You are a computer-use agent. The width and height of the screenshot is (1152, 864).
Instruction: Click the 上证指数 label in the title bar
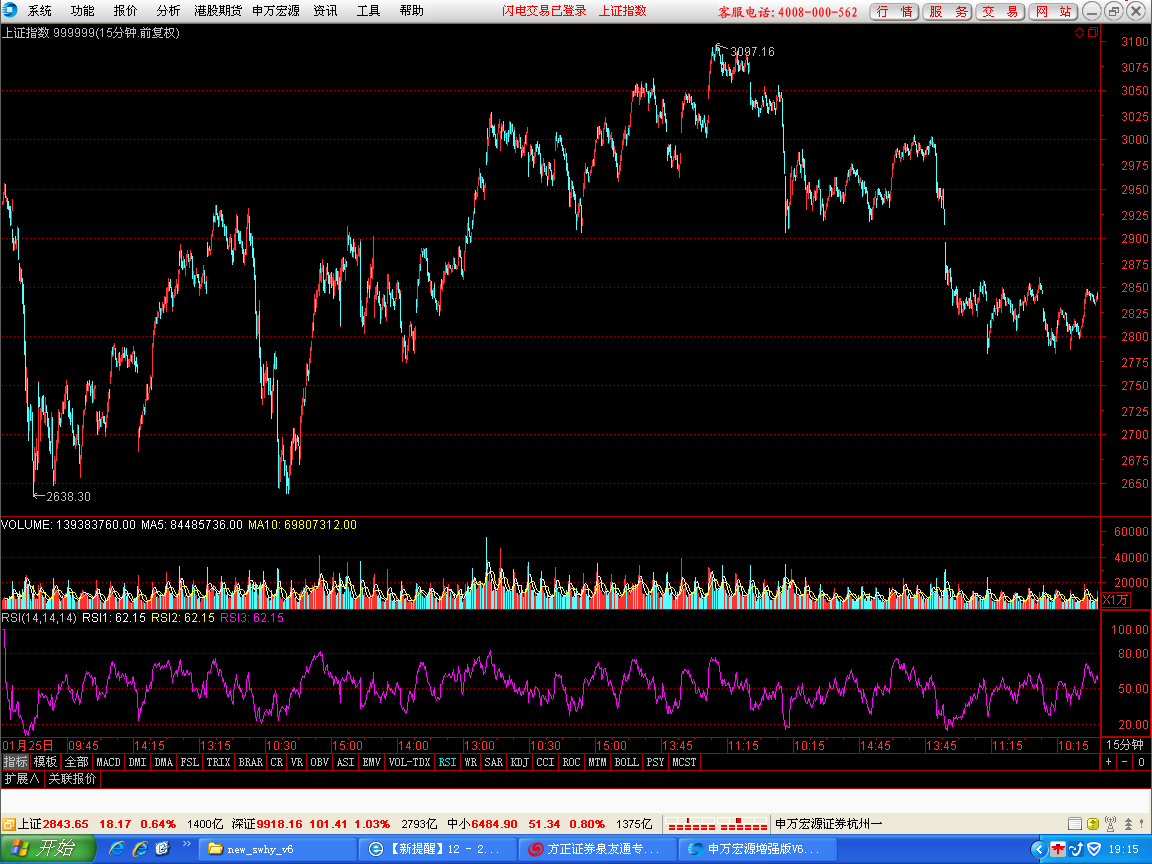[622, 10]
